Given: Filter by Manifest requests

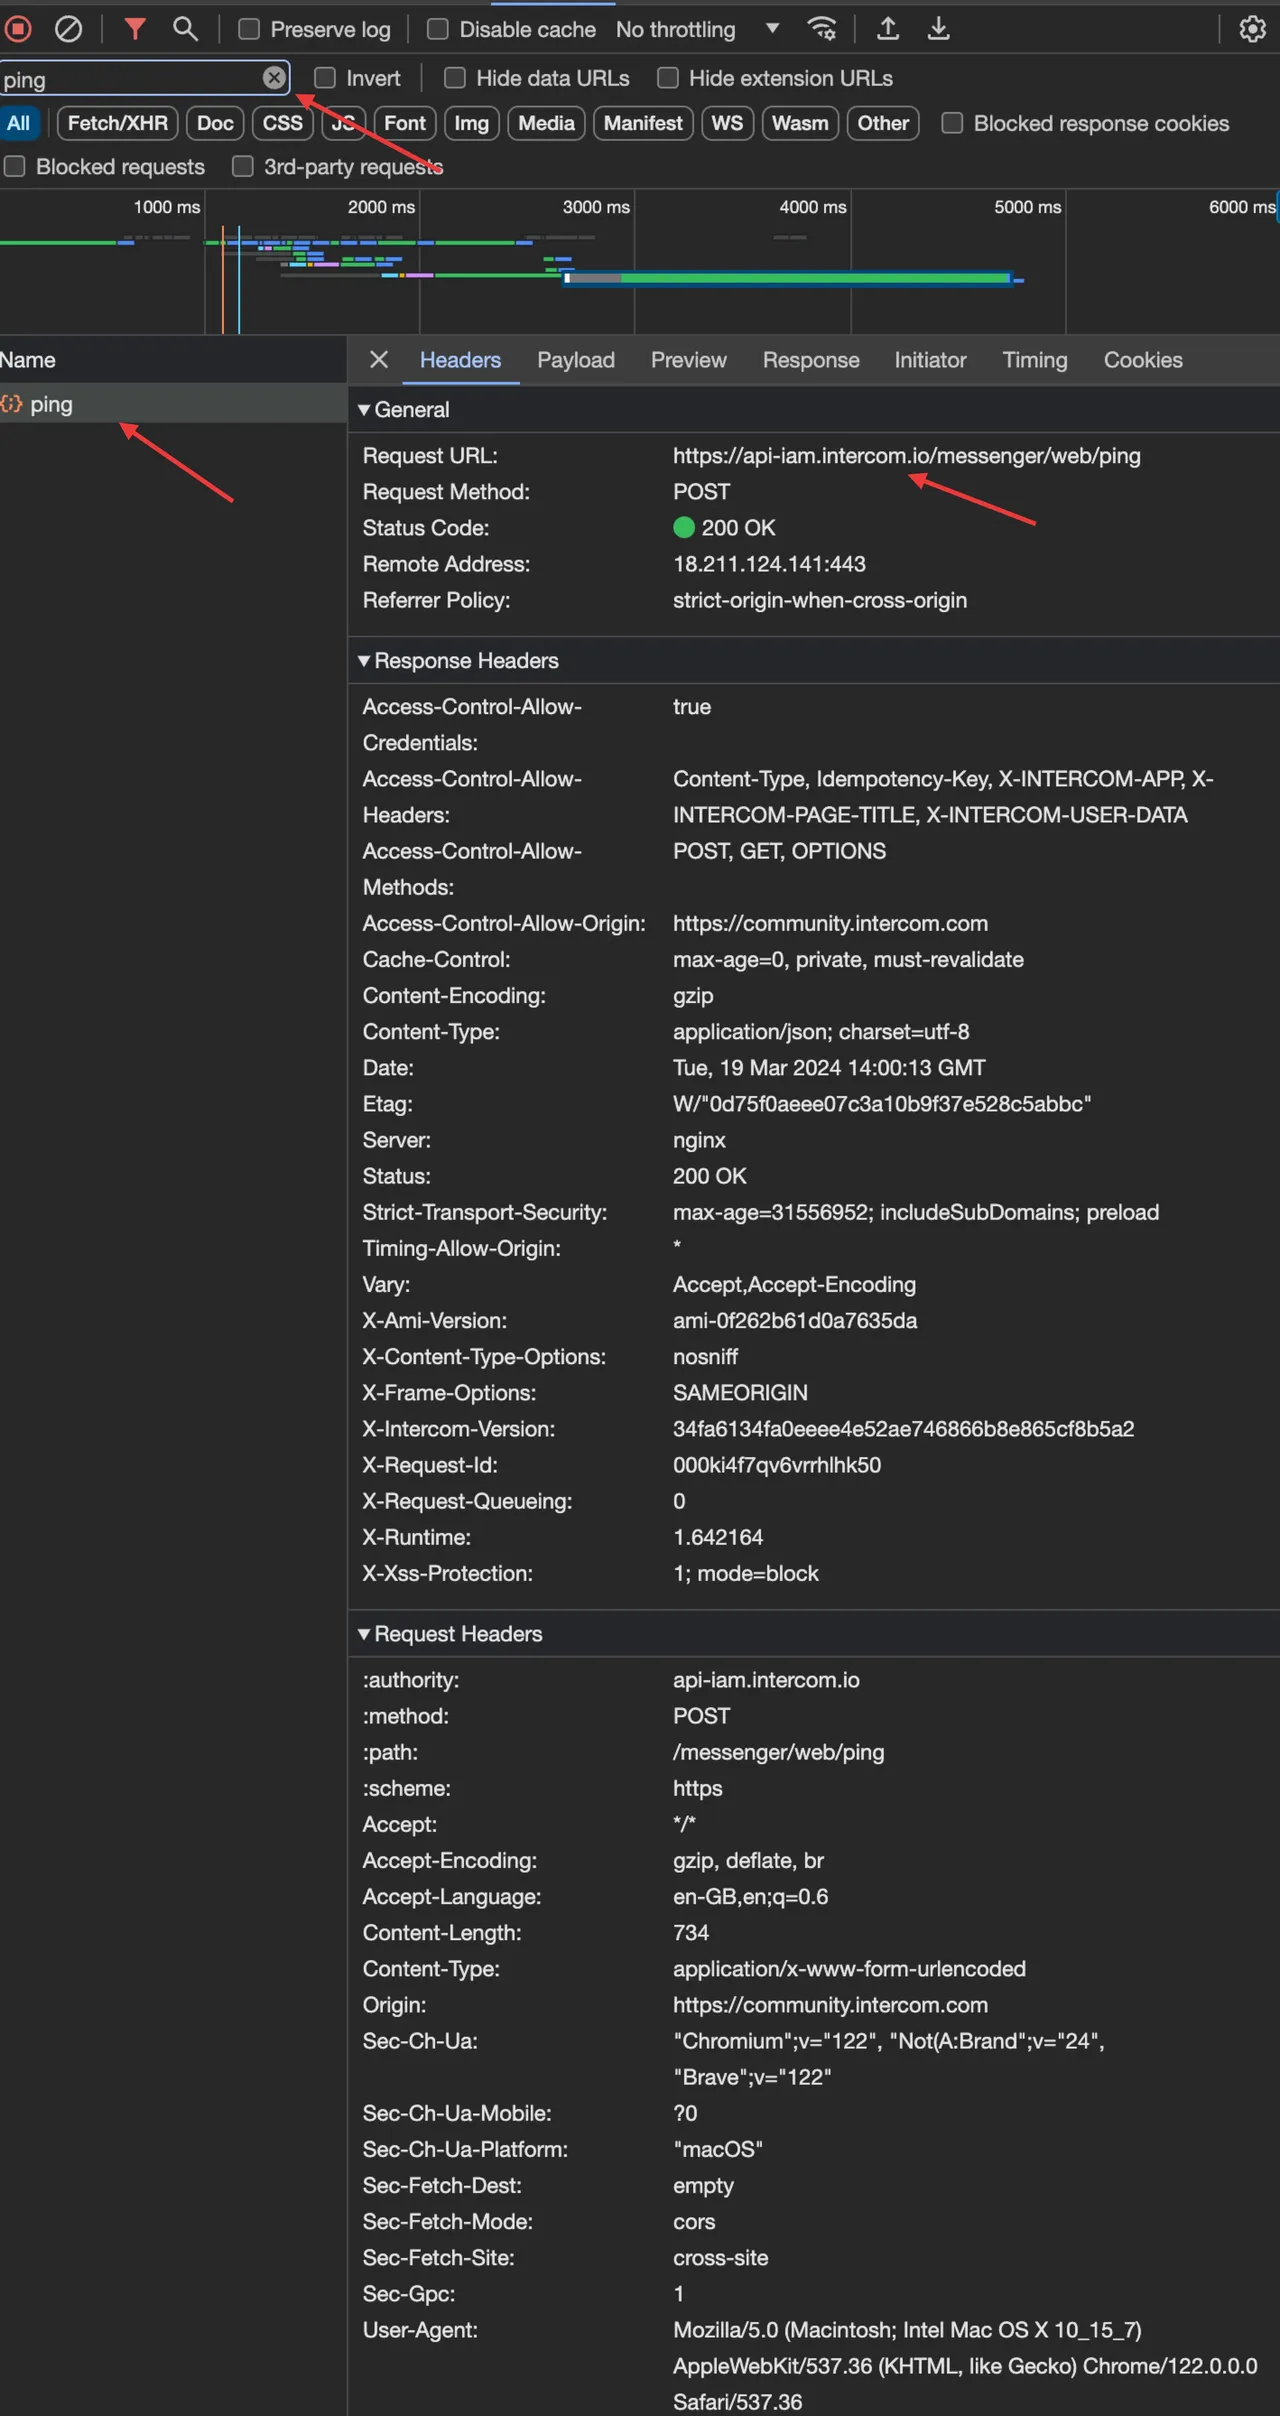Looking at the screenshot, I should coord(643,123).
